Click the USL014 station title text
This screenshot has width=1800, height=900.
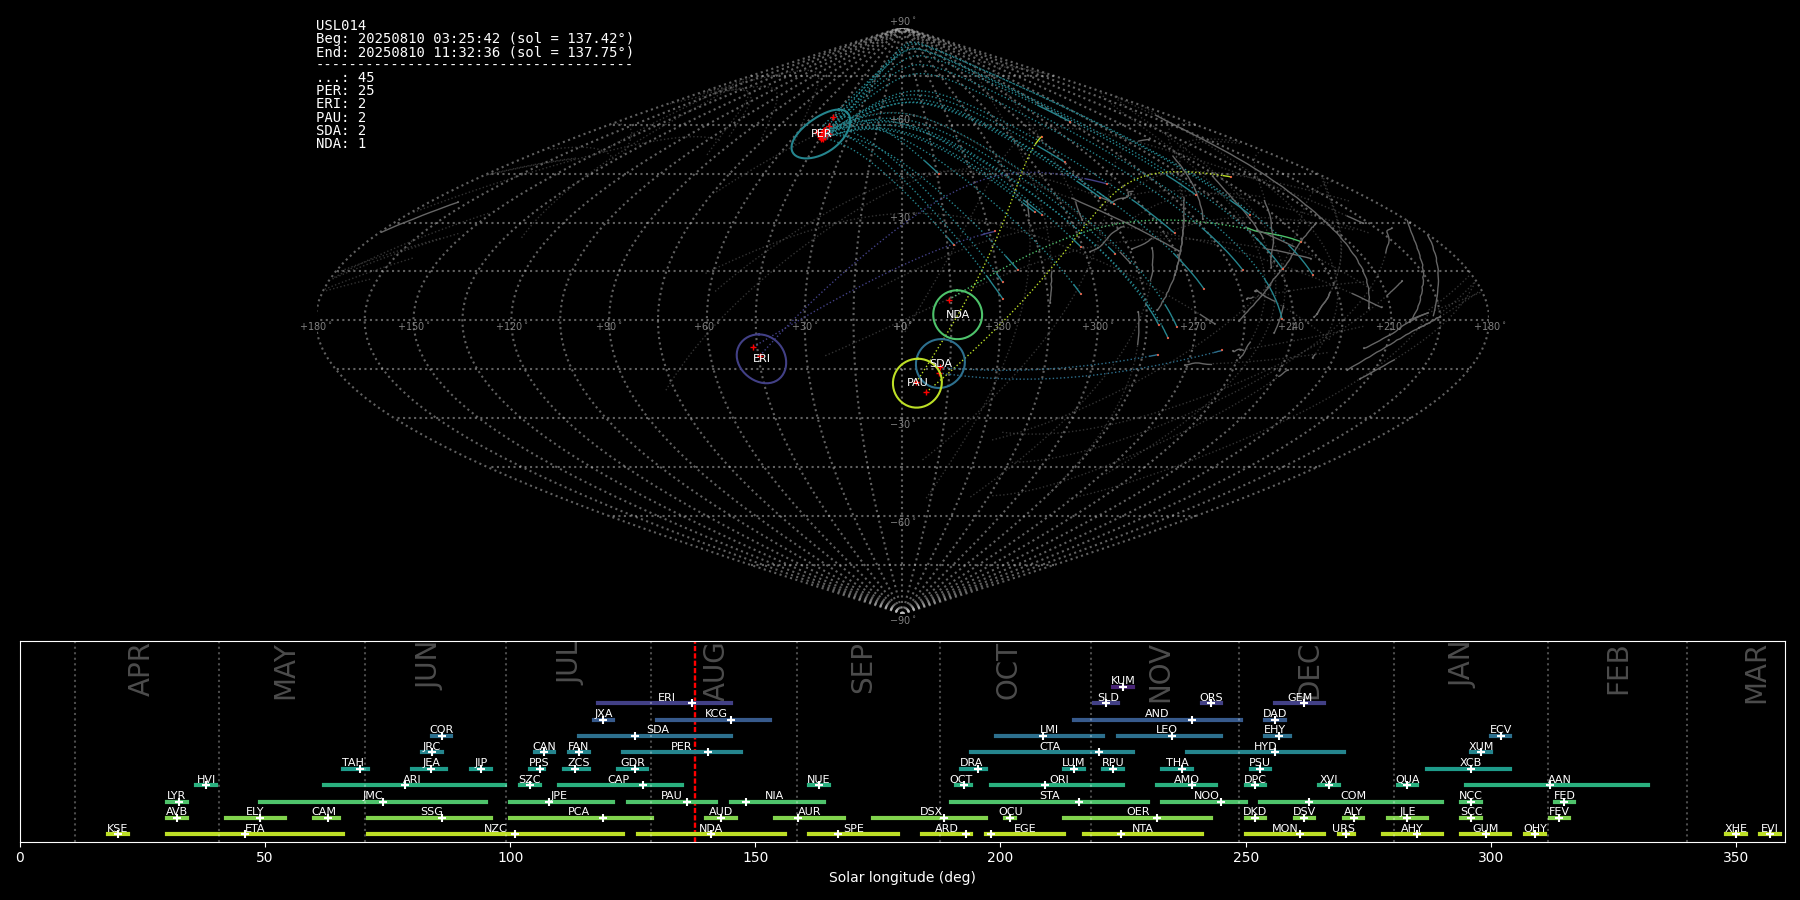pos(341,26)
